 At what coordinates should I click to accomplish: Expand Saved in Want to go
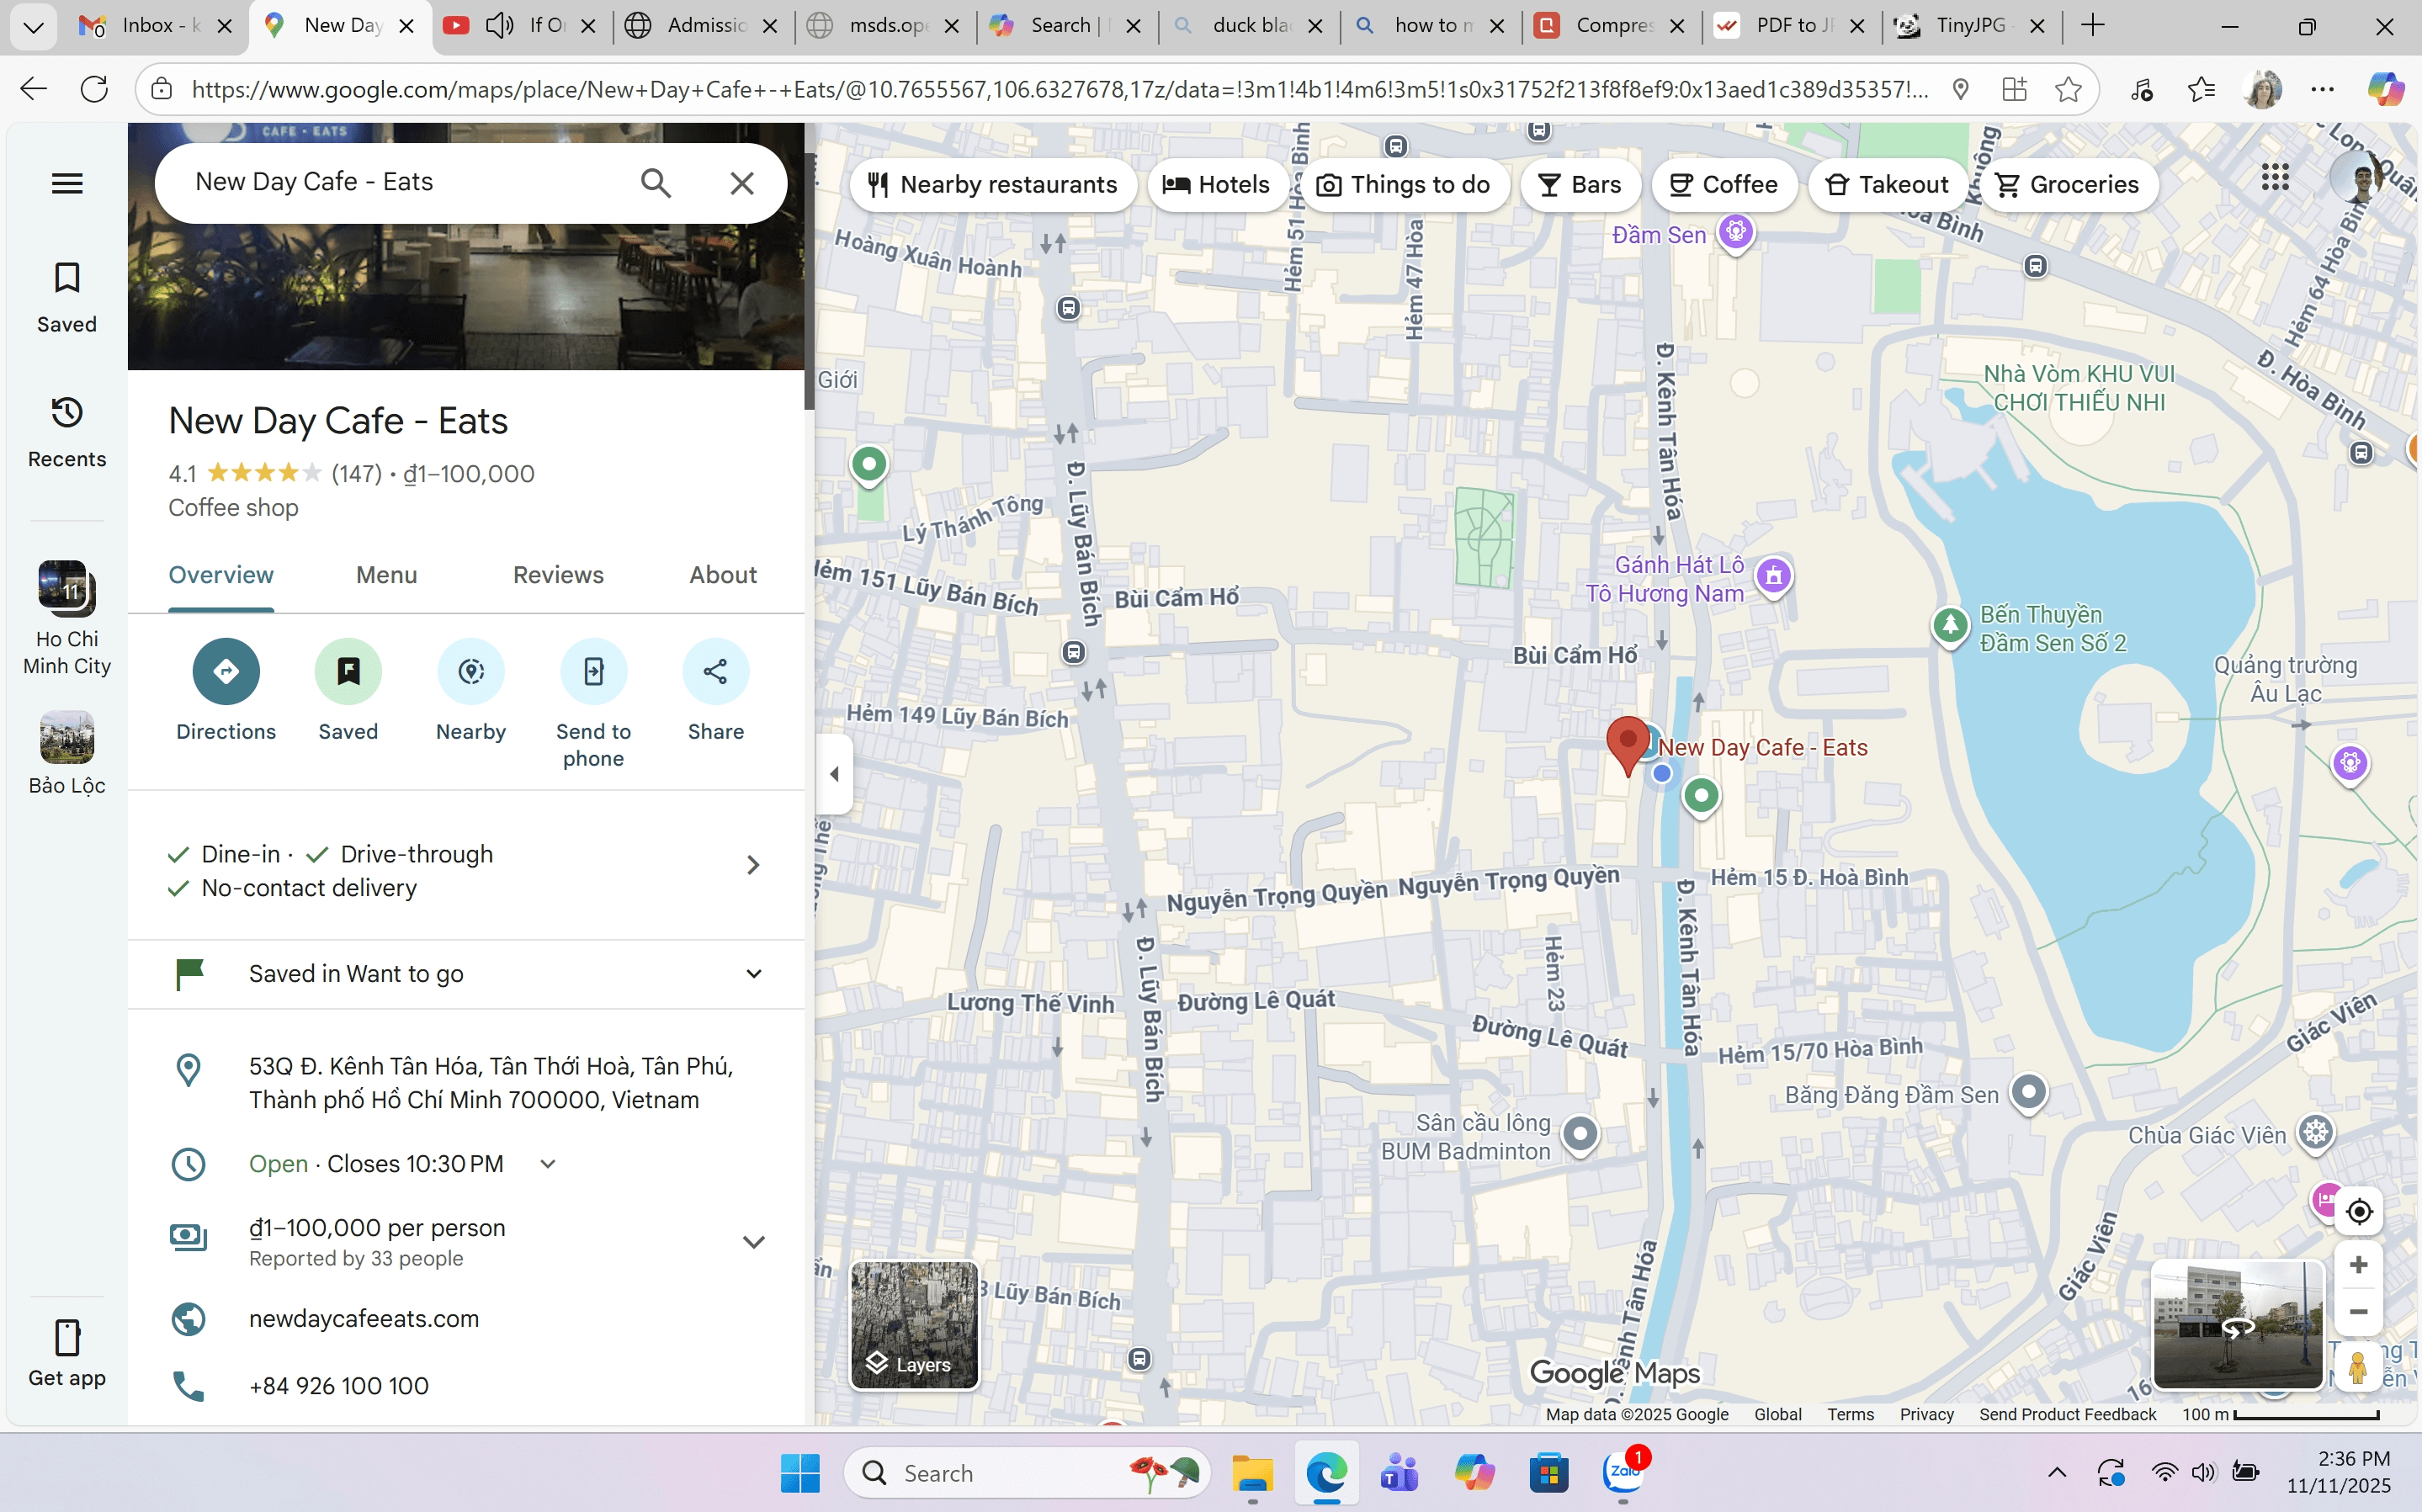pos(753,974)
